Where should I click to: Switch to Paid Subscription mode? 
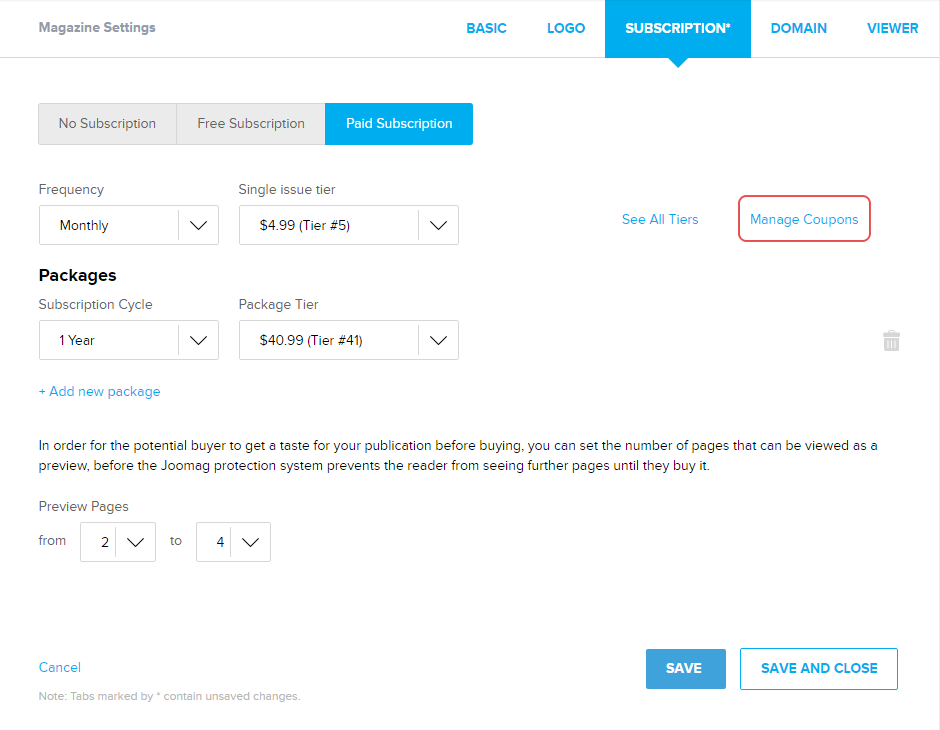[x=399, y=124]
